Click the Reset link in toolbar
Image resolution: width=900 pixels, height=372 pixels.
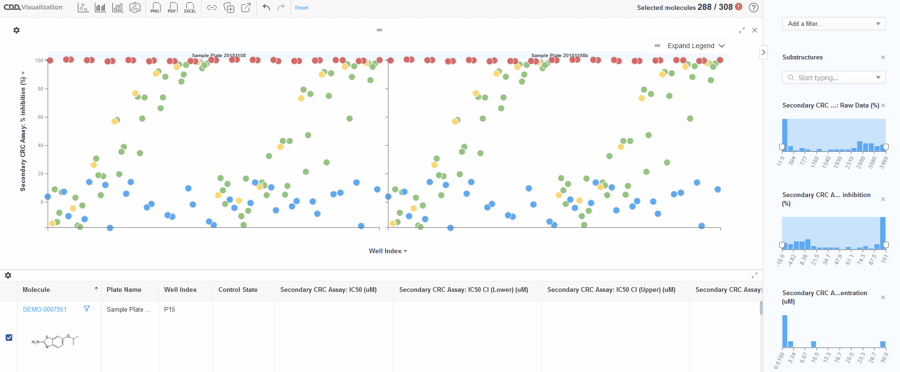tap(301, 8)
